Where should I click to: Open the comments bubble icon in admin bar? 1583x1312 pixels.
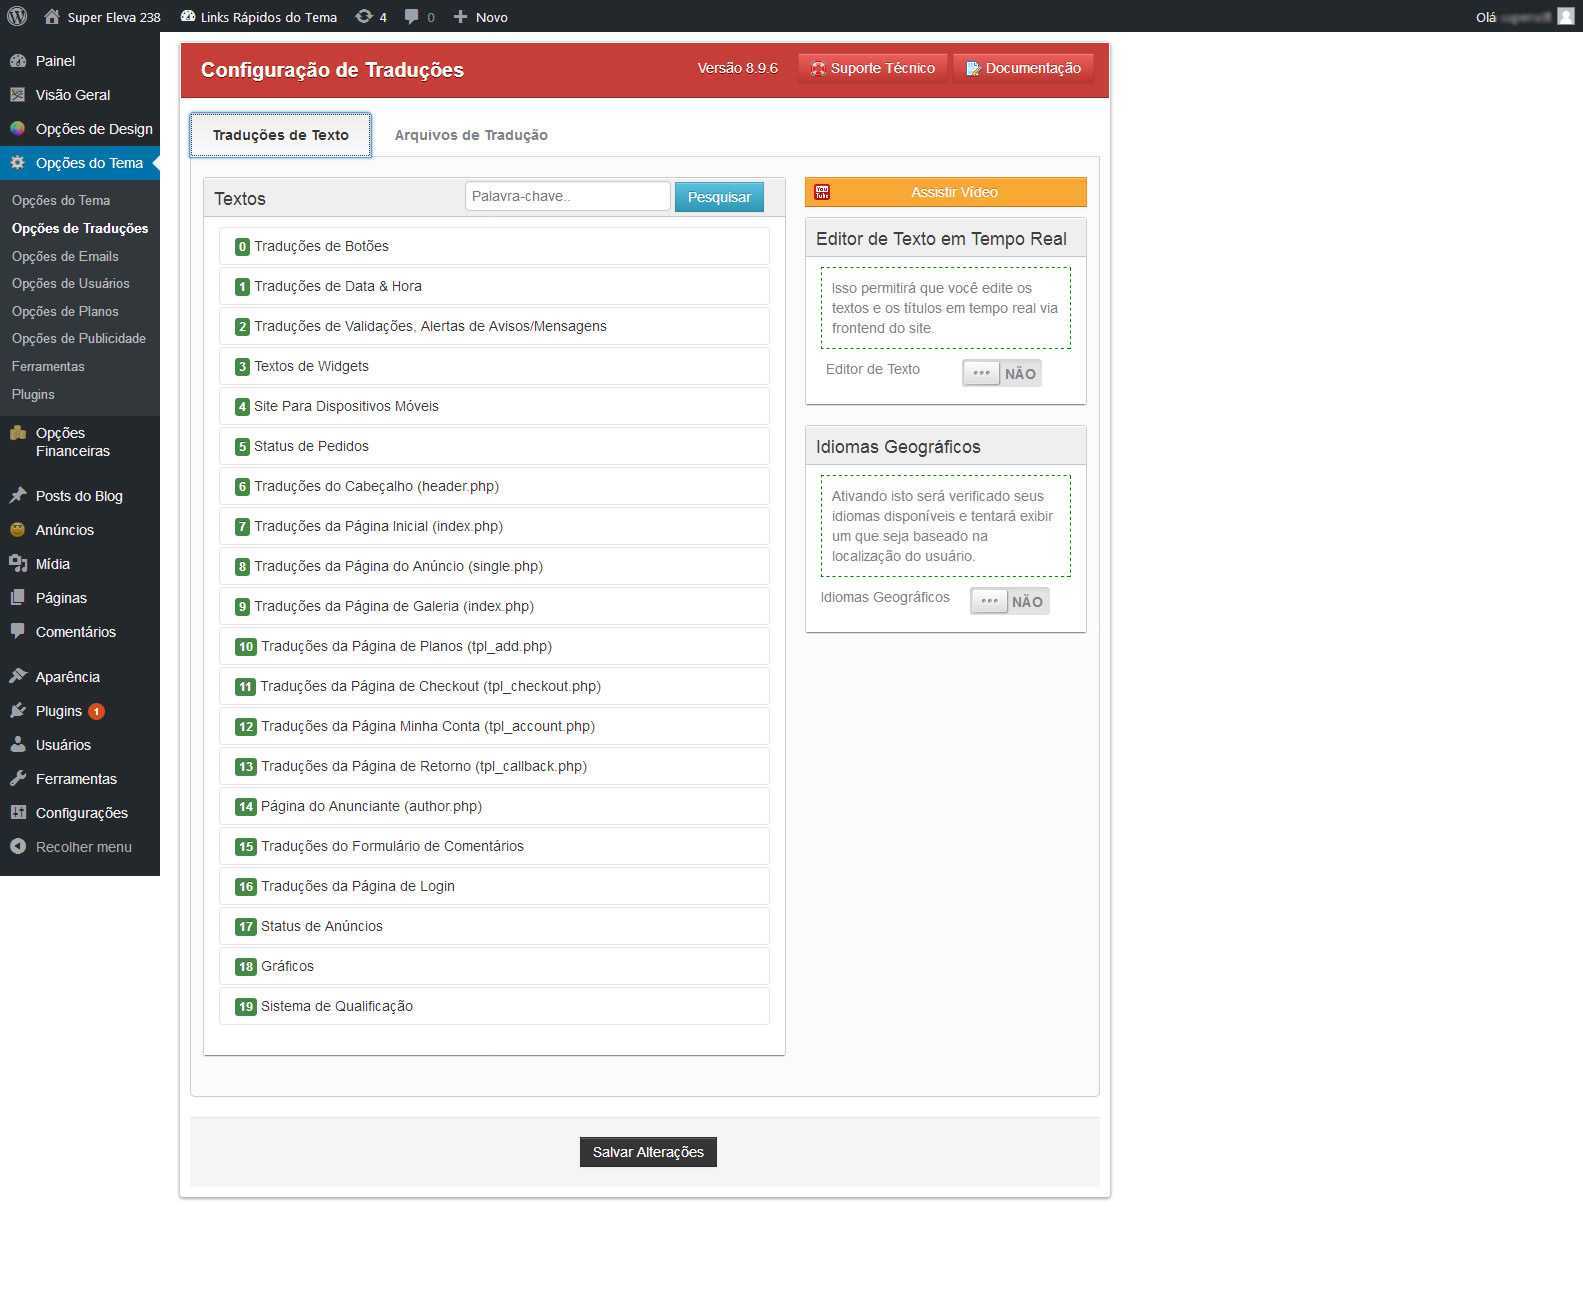tap(412, 16)
